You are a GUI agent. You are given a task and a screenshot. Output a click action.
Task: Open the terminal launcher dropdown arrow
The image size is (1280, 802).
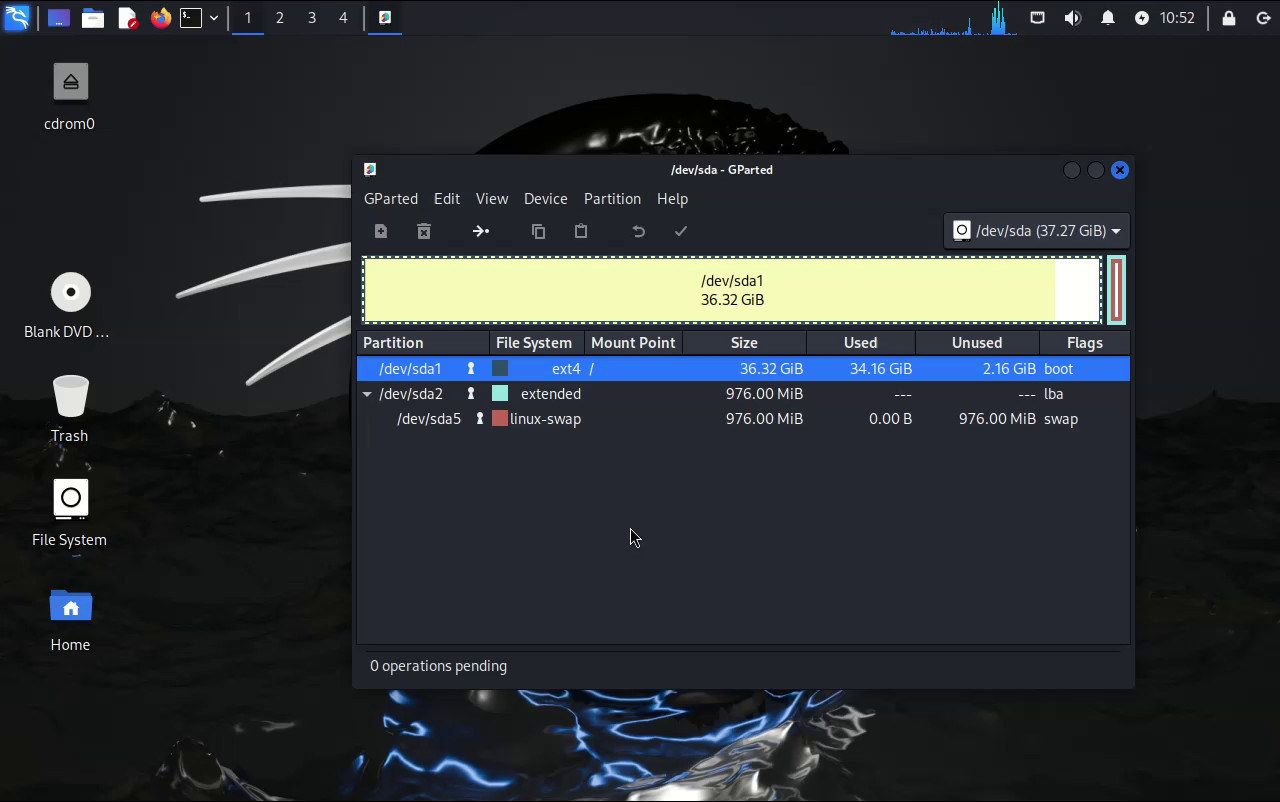click(x=213, y=18)
